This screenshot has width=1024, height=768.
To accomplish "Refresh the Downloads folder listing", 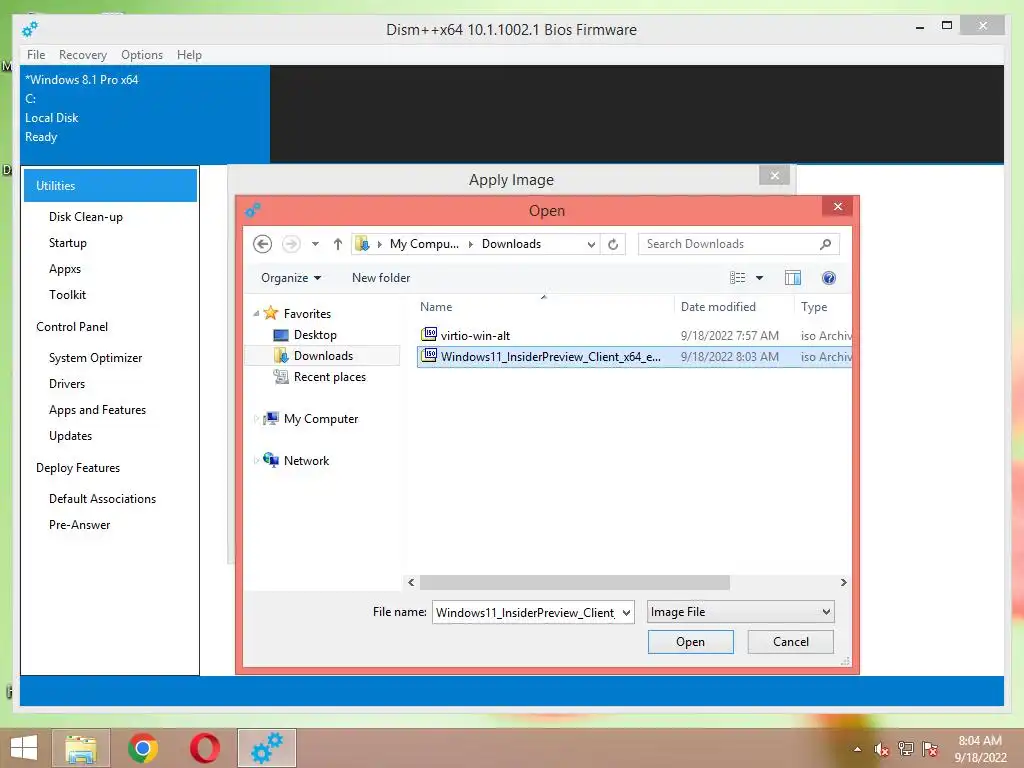I will coord(613,244).
